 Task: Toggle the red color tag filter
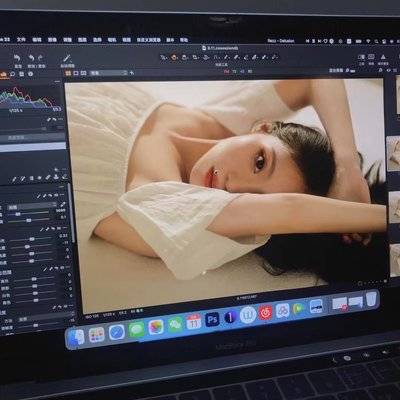pyautogui.click(x=227, y=71)
